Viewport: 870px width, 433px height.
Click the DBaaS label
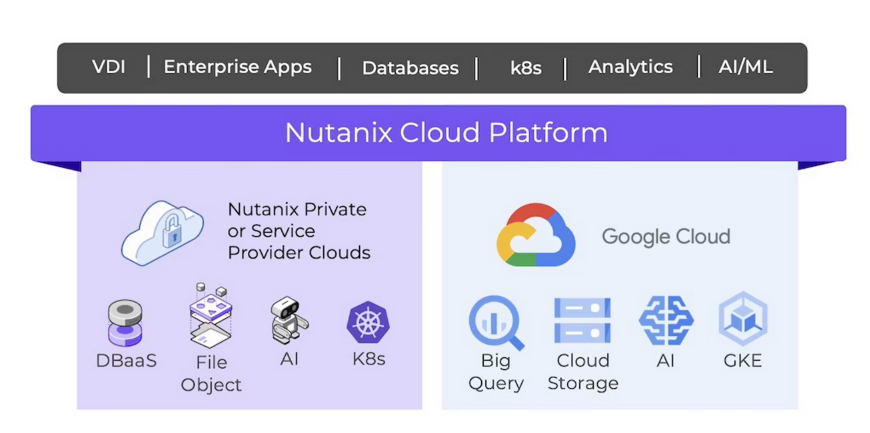click(x=127, y=361)
